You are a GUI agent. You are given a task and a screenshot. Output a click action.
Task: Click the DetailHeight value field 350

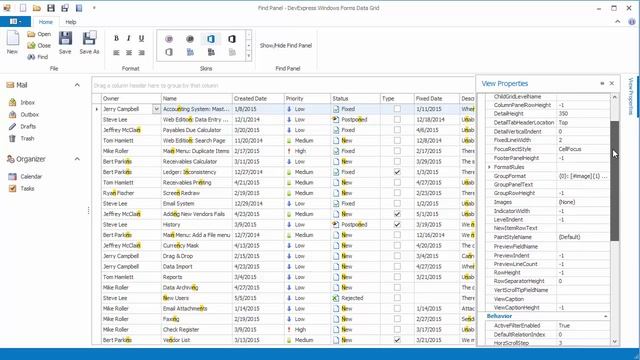coord(583,114)
